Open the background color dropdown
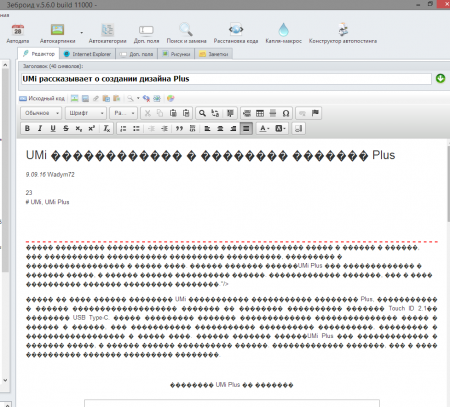The height and width of the screenshot is (407, 450). tap(280, 129)
